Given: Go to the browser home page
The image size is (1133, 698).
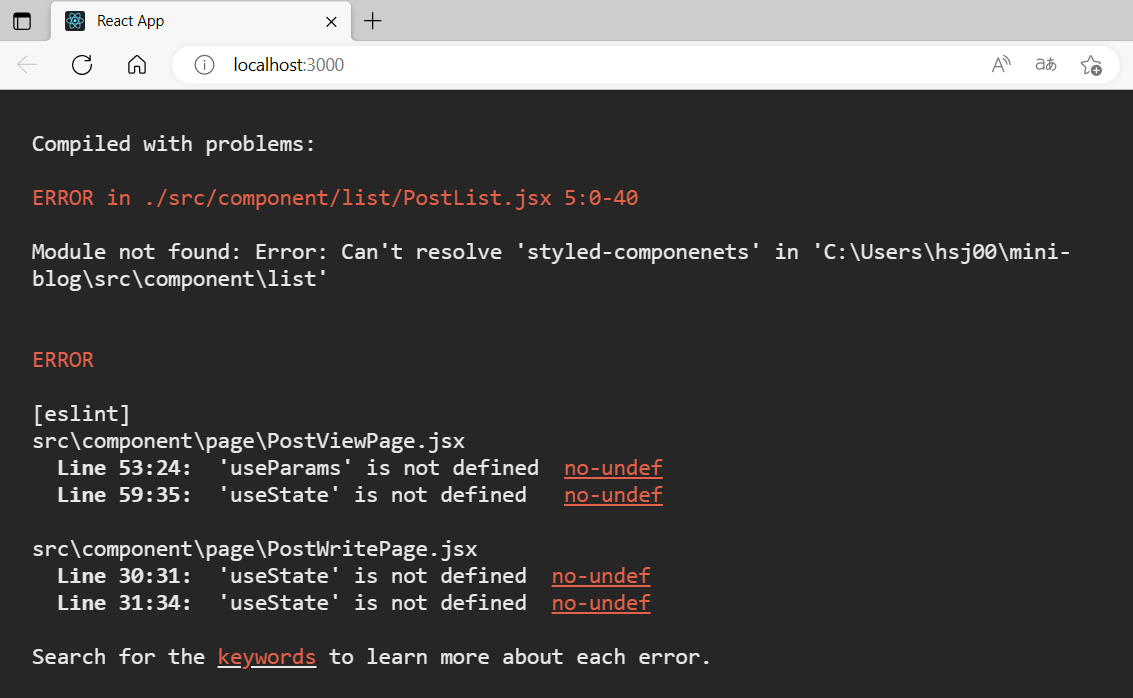Looking at the screenshot, I should (137, 65).
